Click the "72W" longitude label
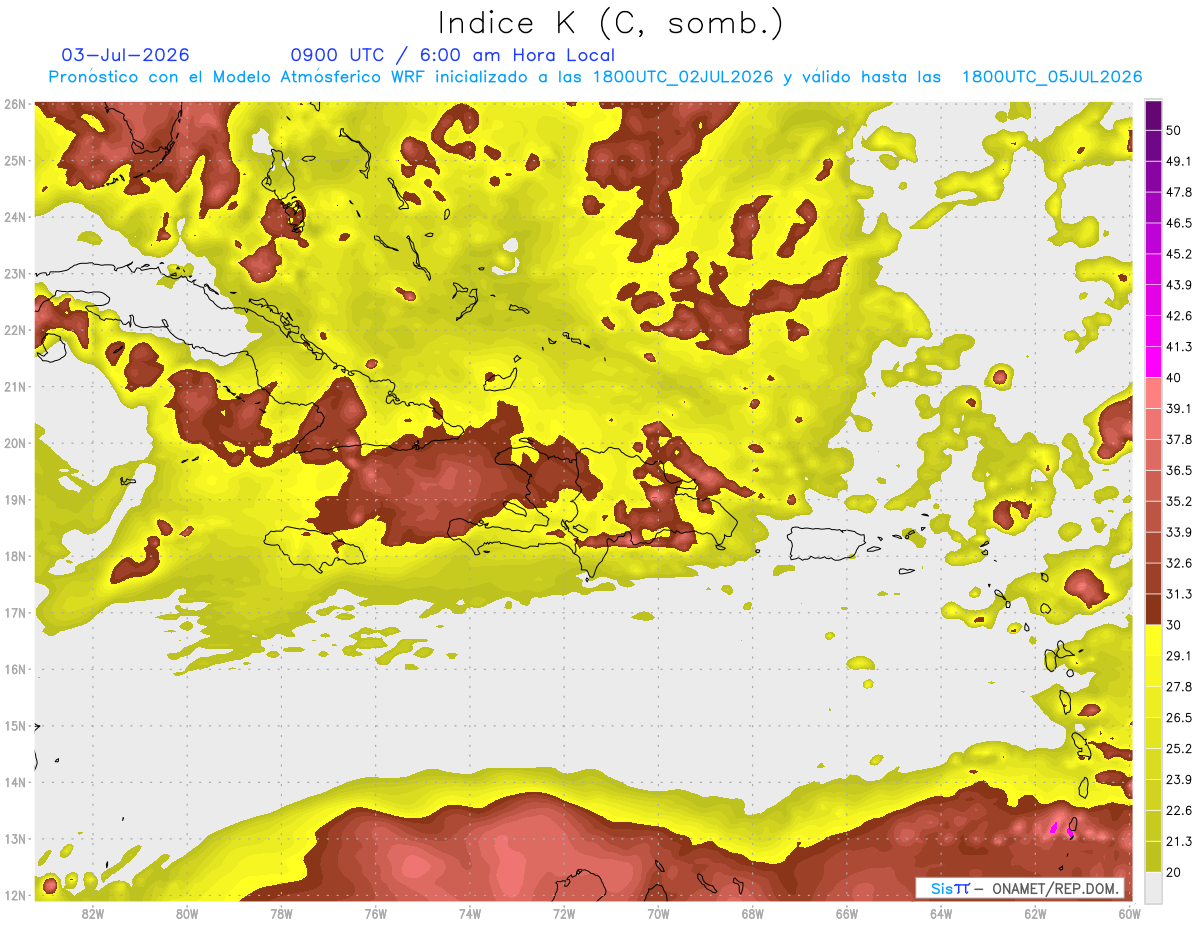Viewport: 1200px width, 927px height. [564, 913]
